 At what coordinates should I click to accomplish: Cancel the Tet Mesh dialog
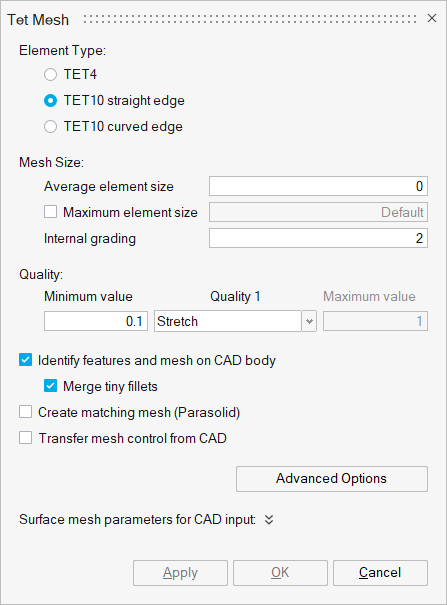[380, 573]
